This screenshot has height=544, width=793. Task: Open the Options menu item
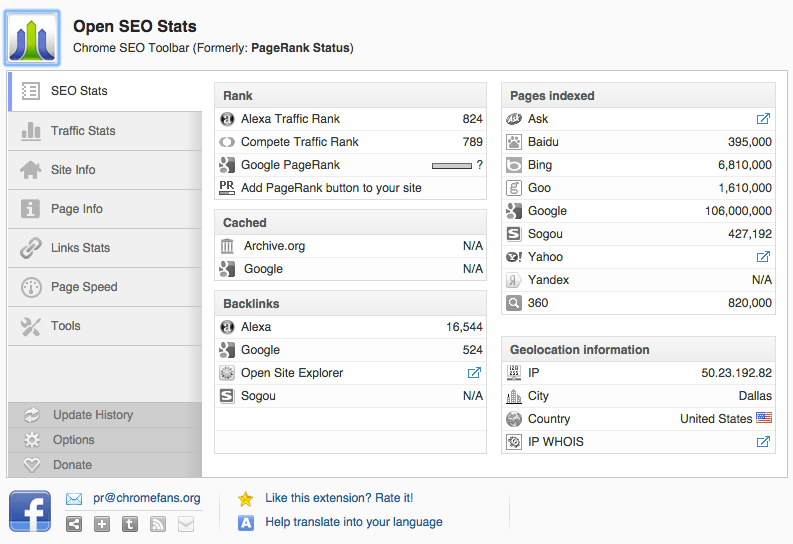pos(74,440)
